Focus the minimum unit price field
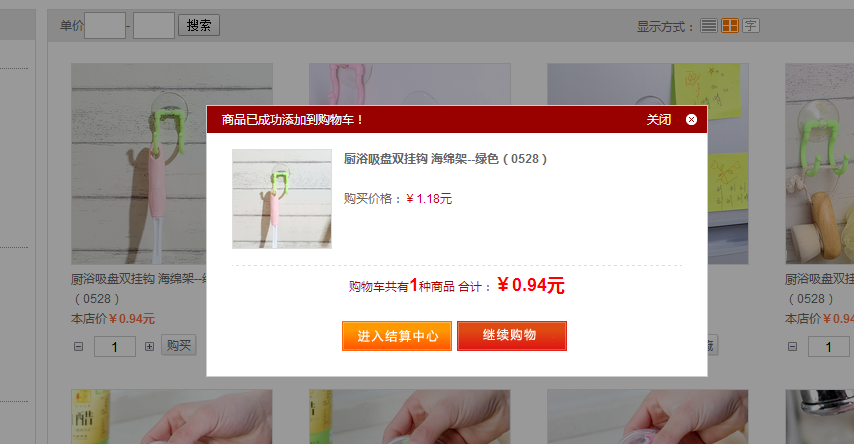 click(105, 26)
